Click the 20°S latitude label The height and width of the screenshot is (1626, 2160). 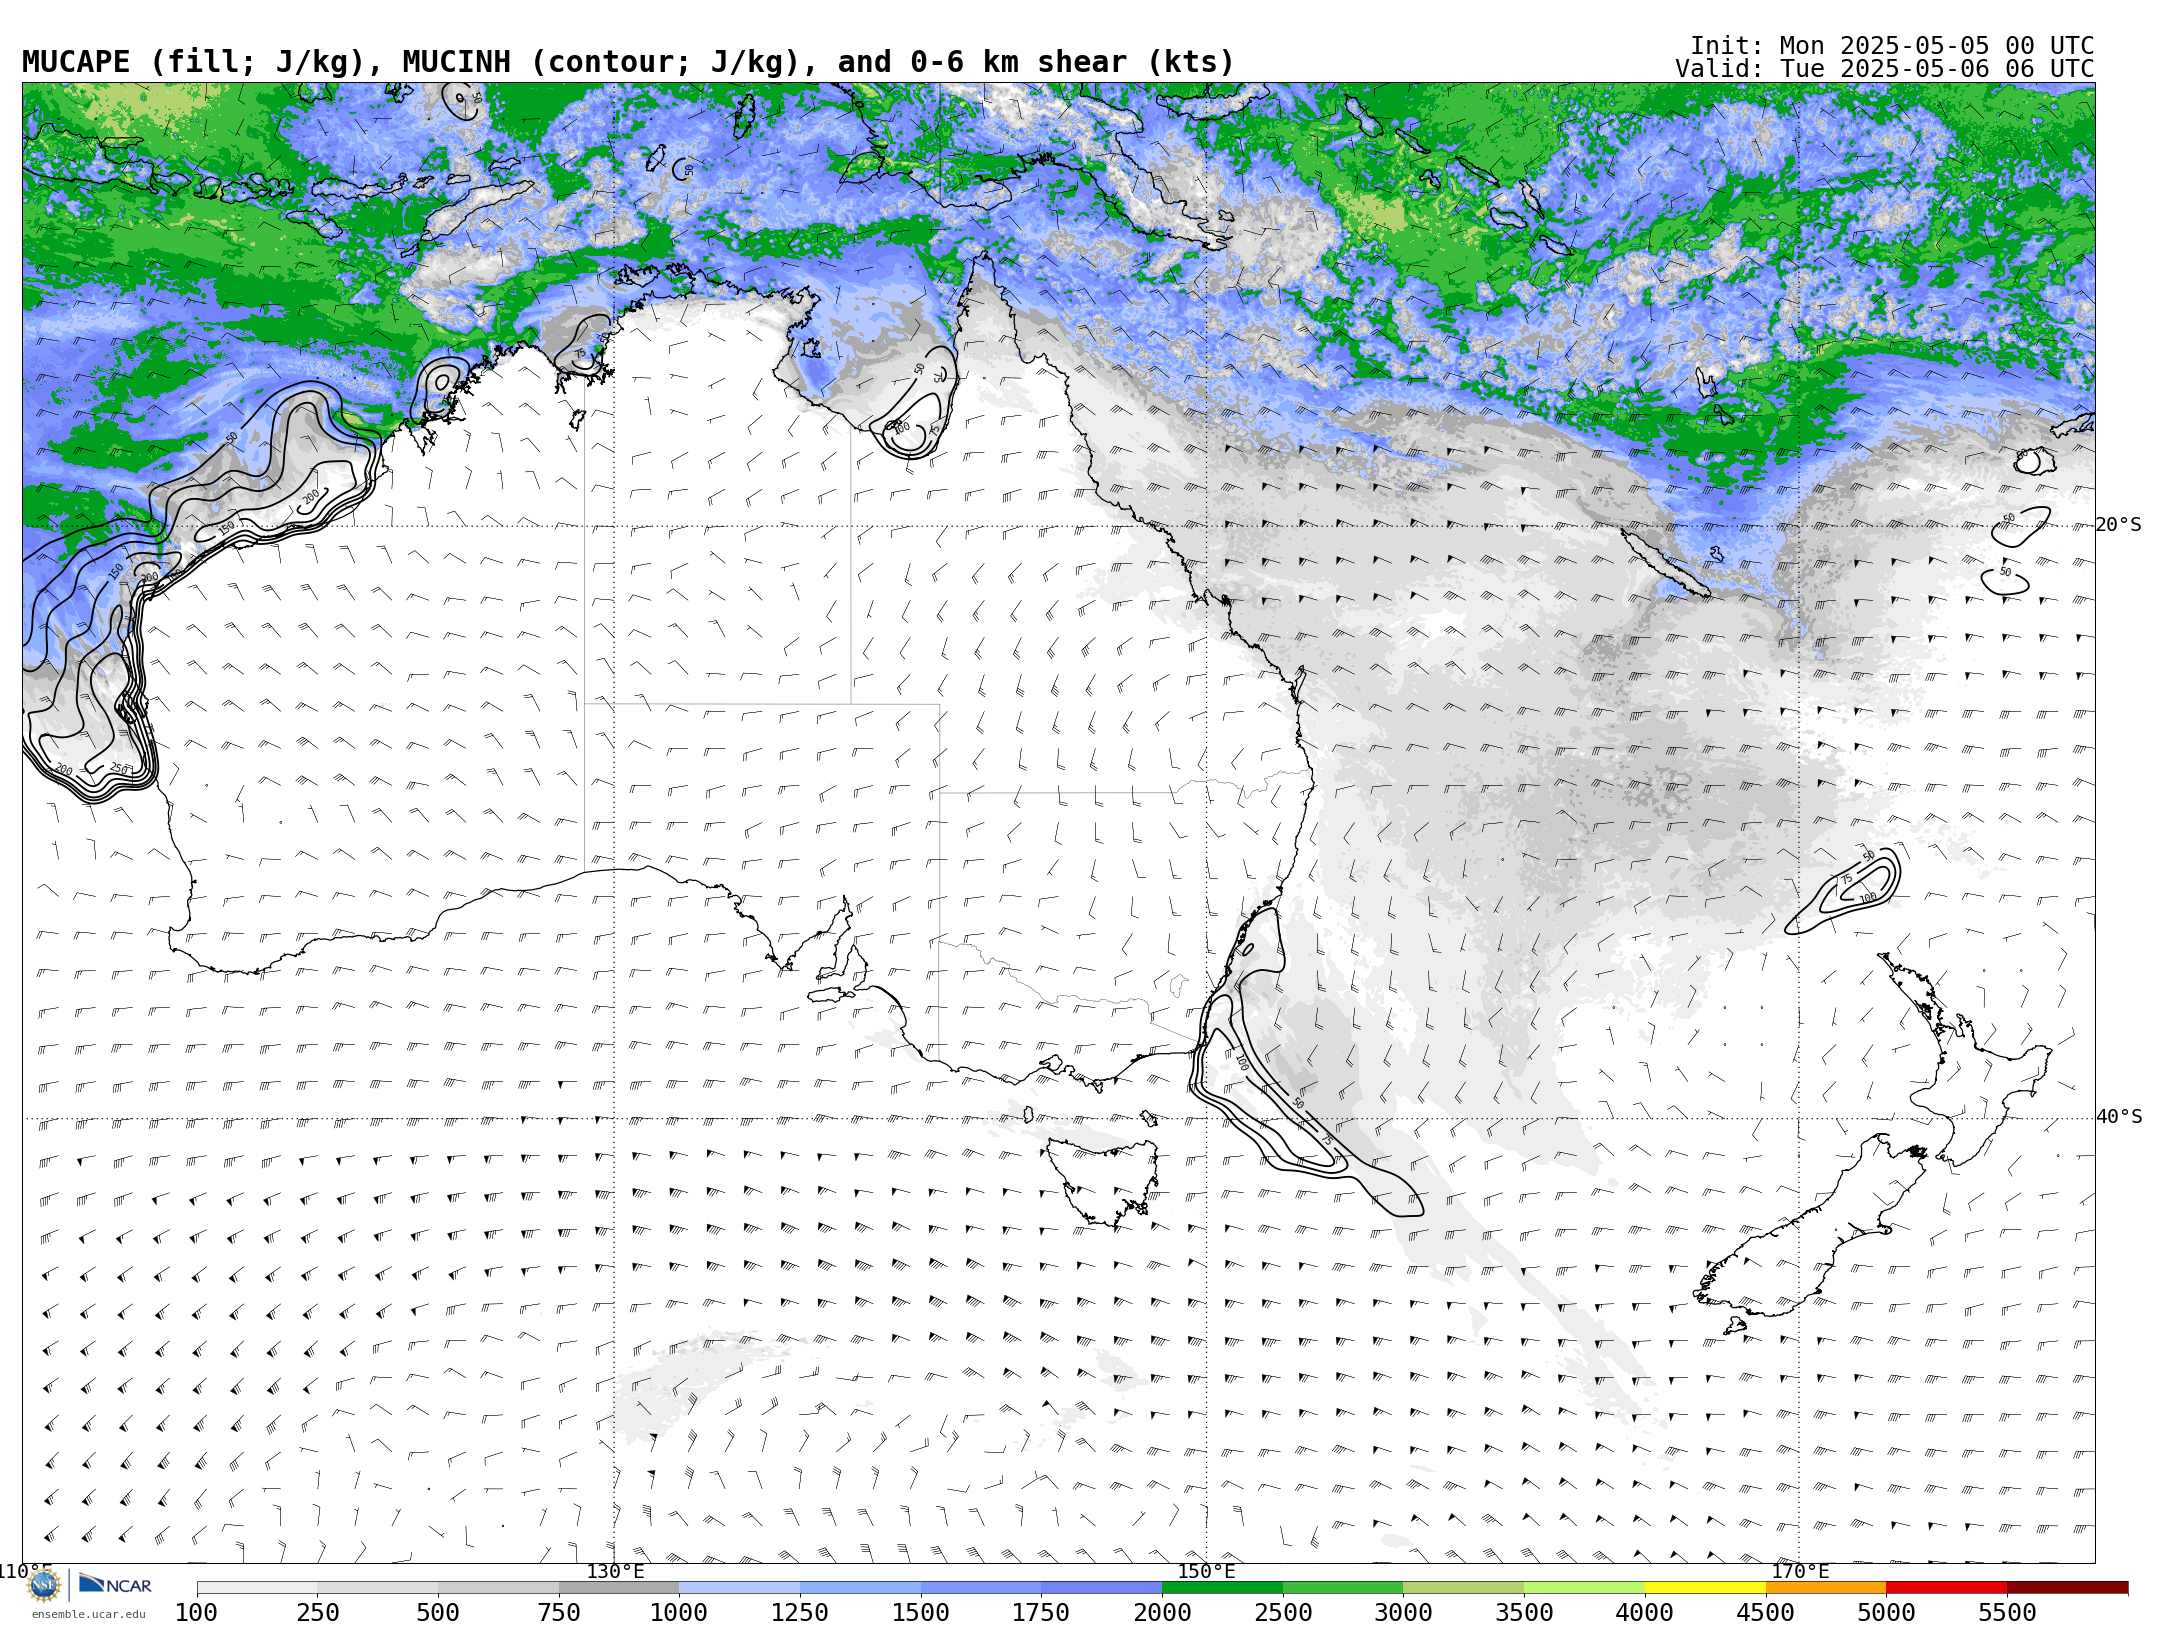tap(2119, 525)
